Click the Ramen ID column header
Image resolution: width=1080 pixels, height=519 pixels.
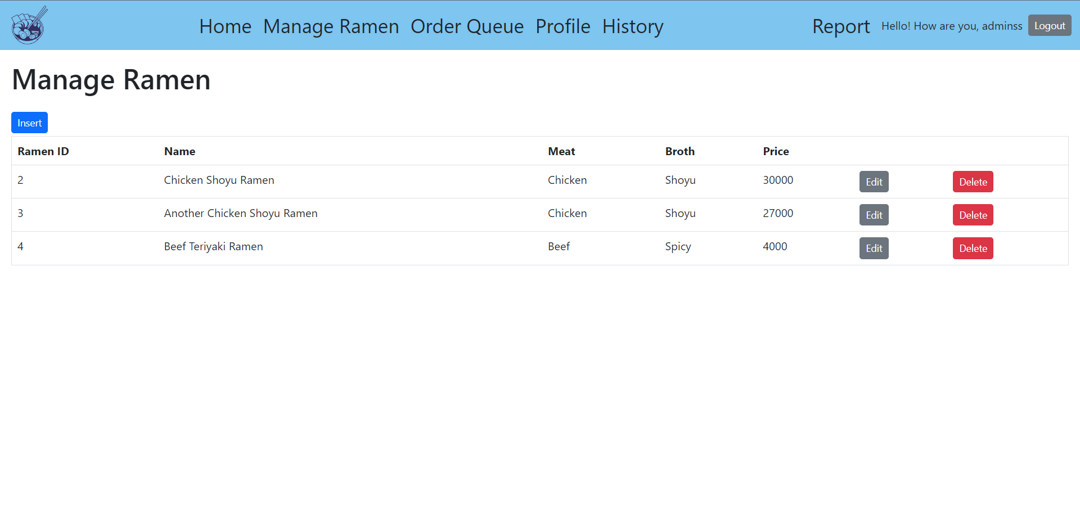tap(43, 151)
